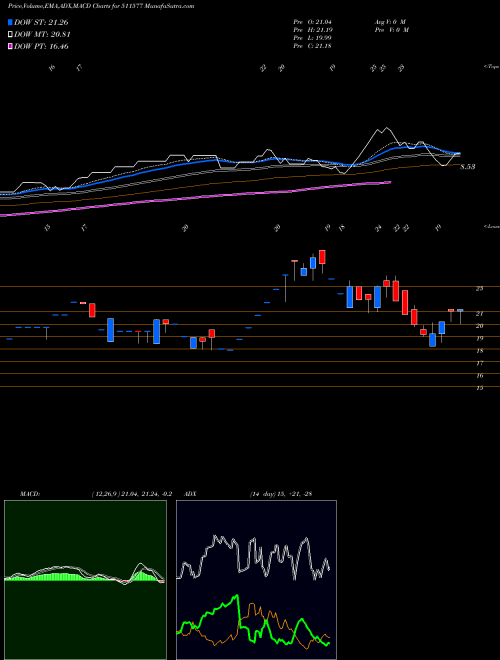Click the 'Avg V: 0 M' volume text
Viewport: 500px width, 660px height.
click(389, 22)
